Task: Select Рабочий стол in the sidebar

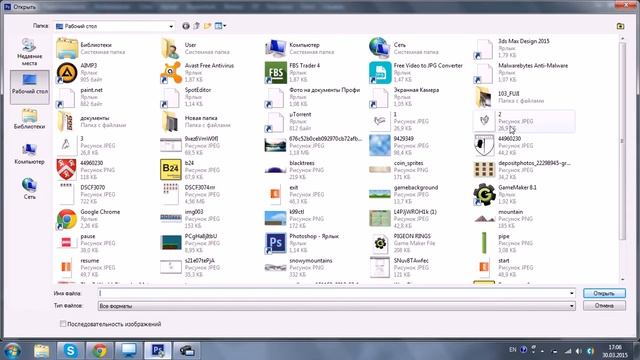Action: click(x=29, y=87)
